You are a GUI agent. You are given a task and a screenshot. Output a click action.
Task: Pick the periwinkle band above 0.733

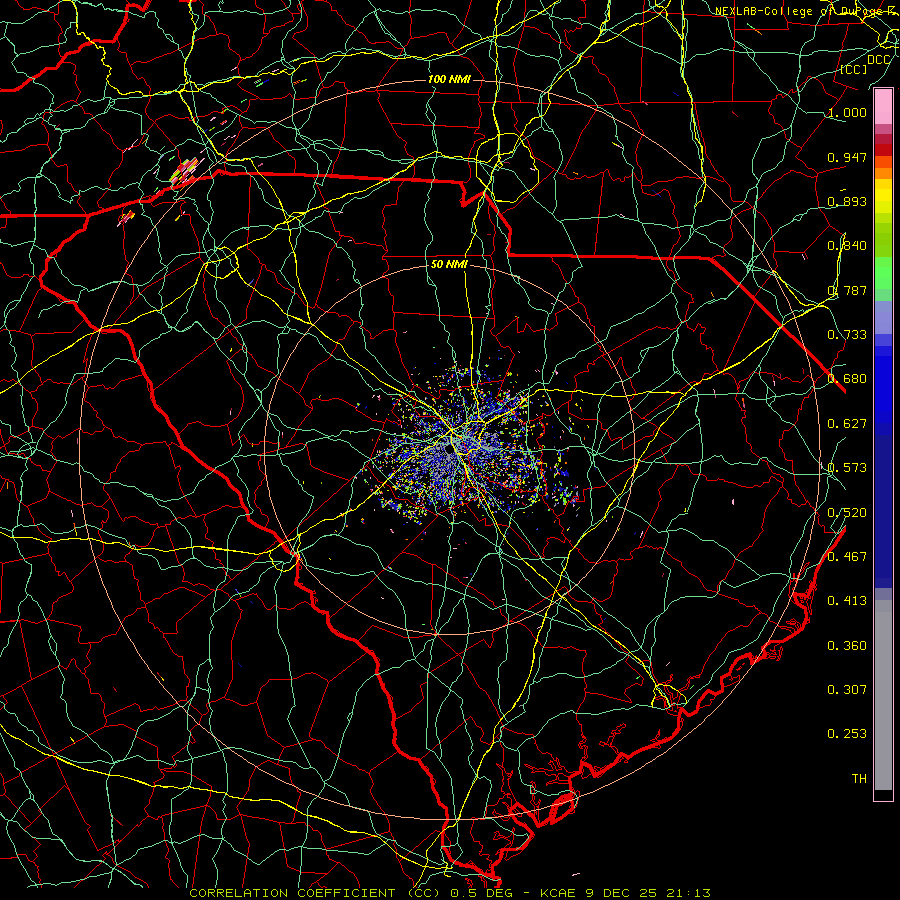tap(883, 317)
